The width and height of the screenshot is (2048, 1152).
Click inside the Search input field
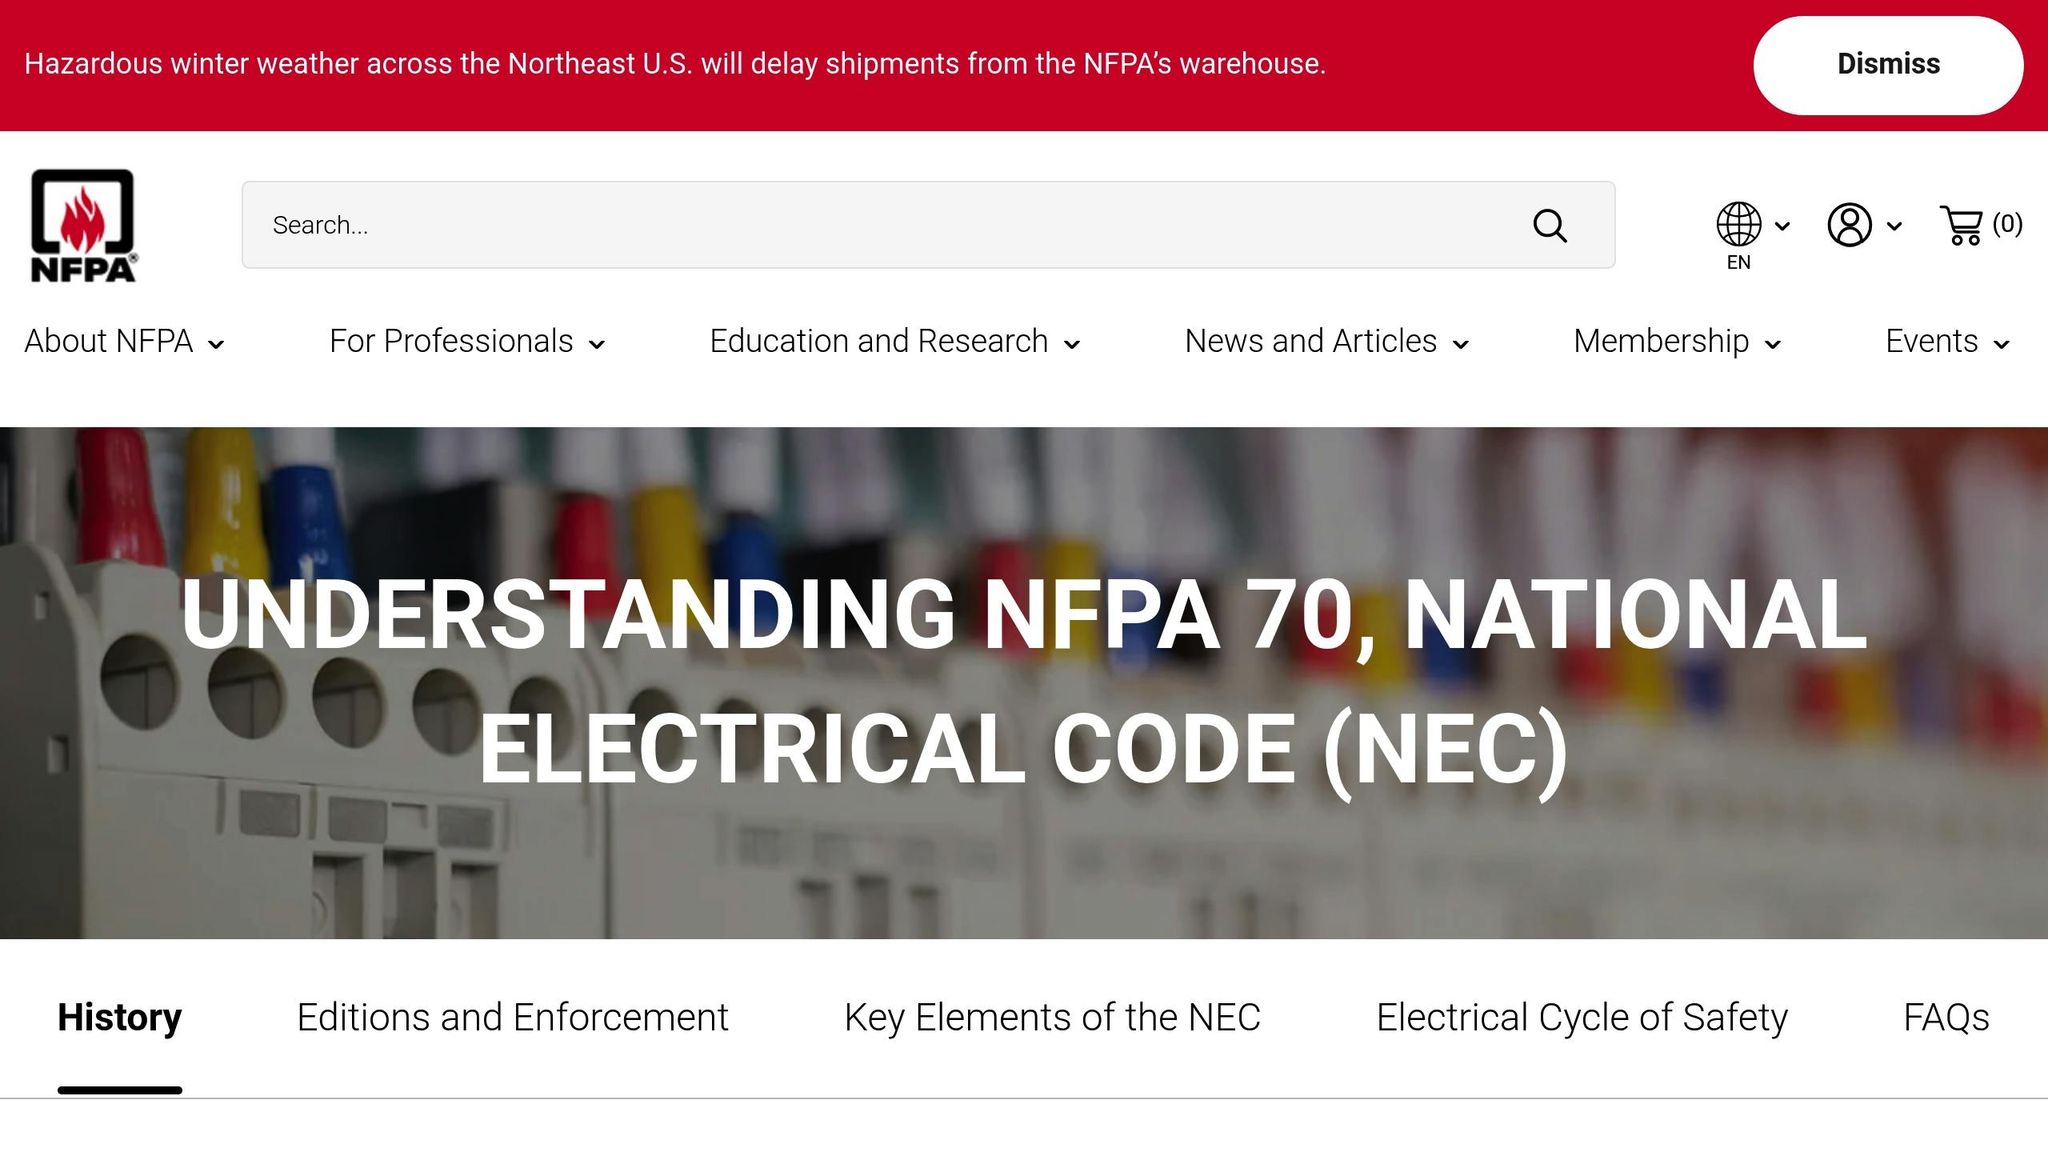(700, 225)
